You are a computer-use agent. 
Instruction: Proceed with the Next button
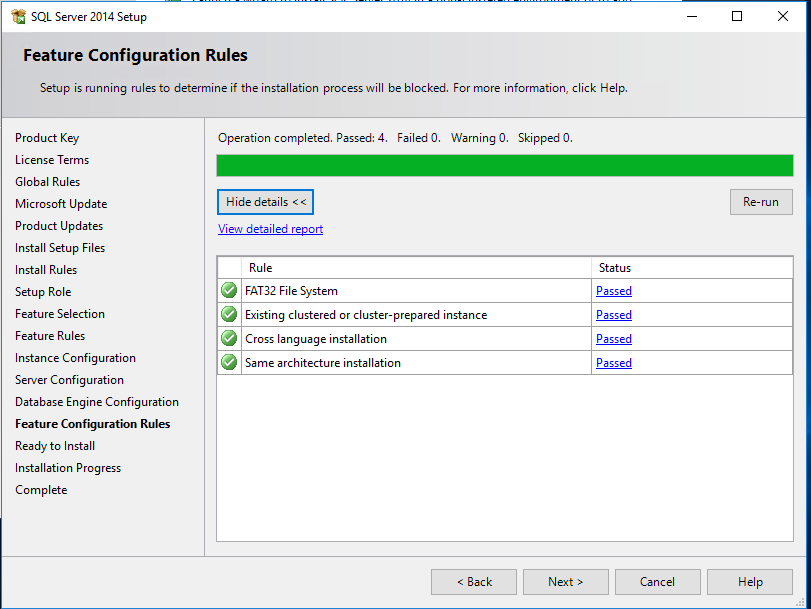pyautogui.click(x=566, y=582)
